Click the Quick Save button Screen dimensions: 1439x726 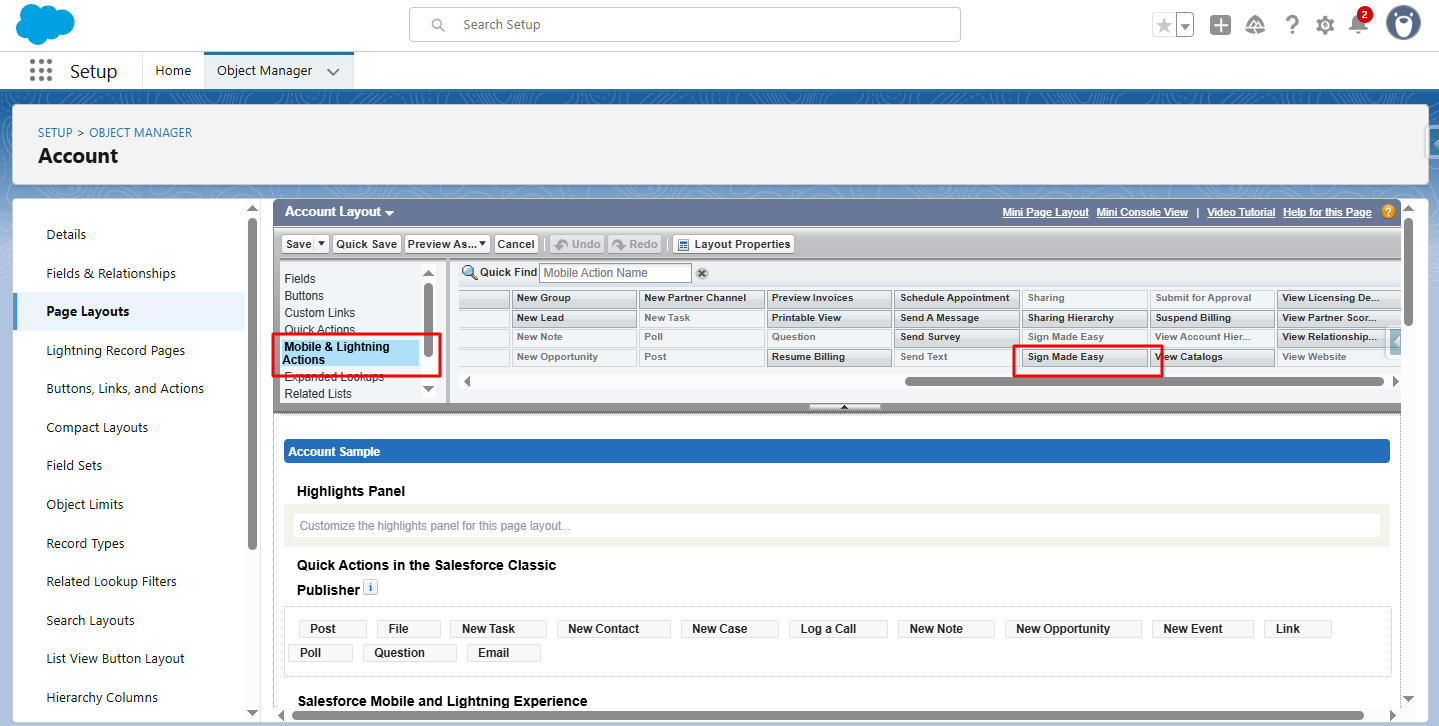click(x=366, y=244)
